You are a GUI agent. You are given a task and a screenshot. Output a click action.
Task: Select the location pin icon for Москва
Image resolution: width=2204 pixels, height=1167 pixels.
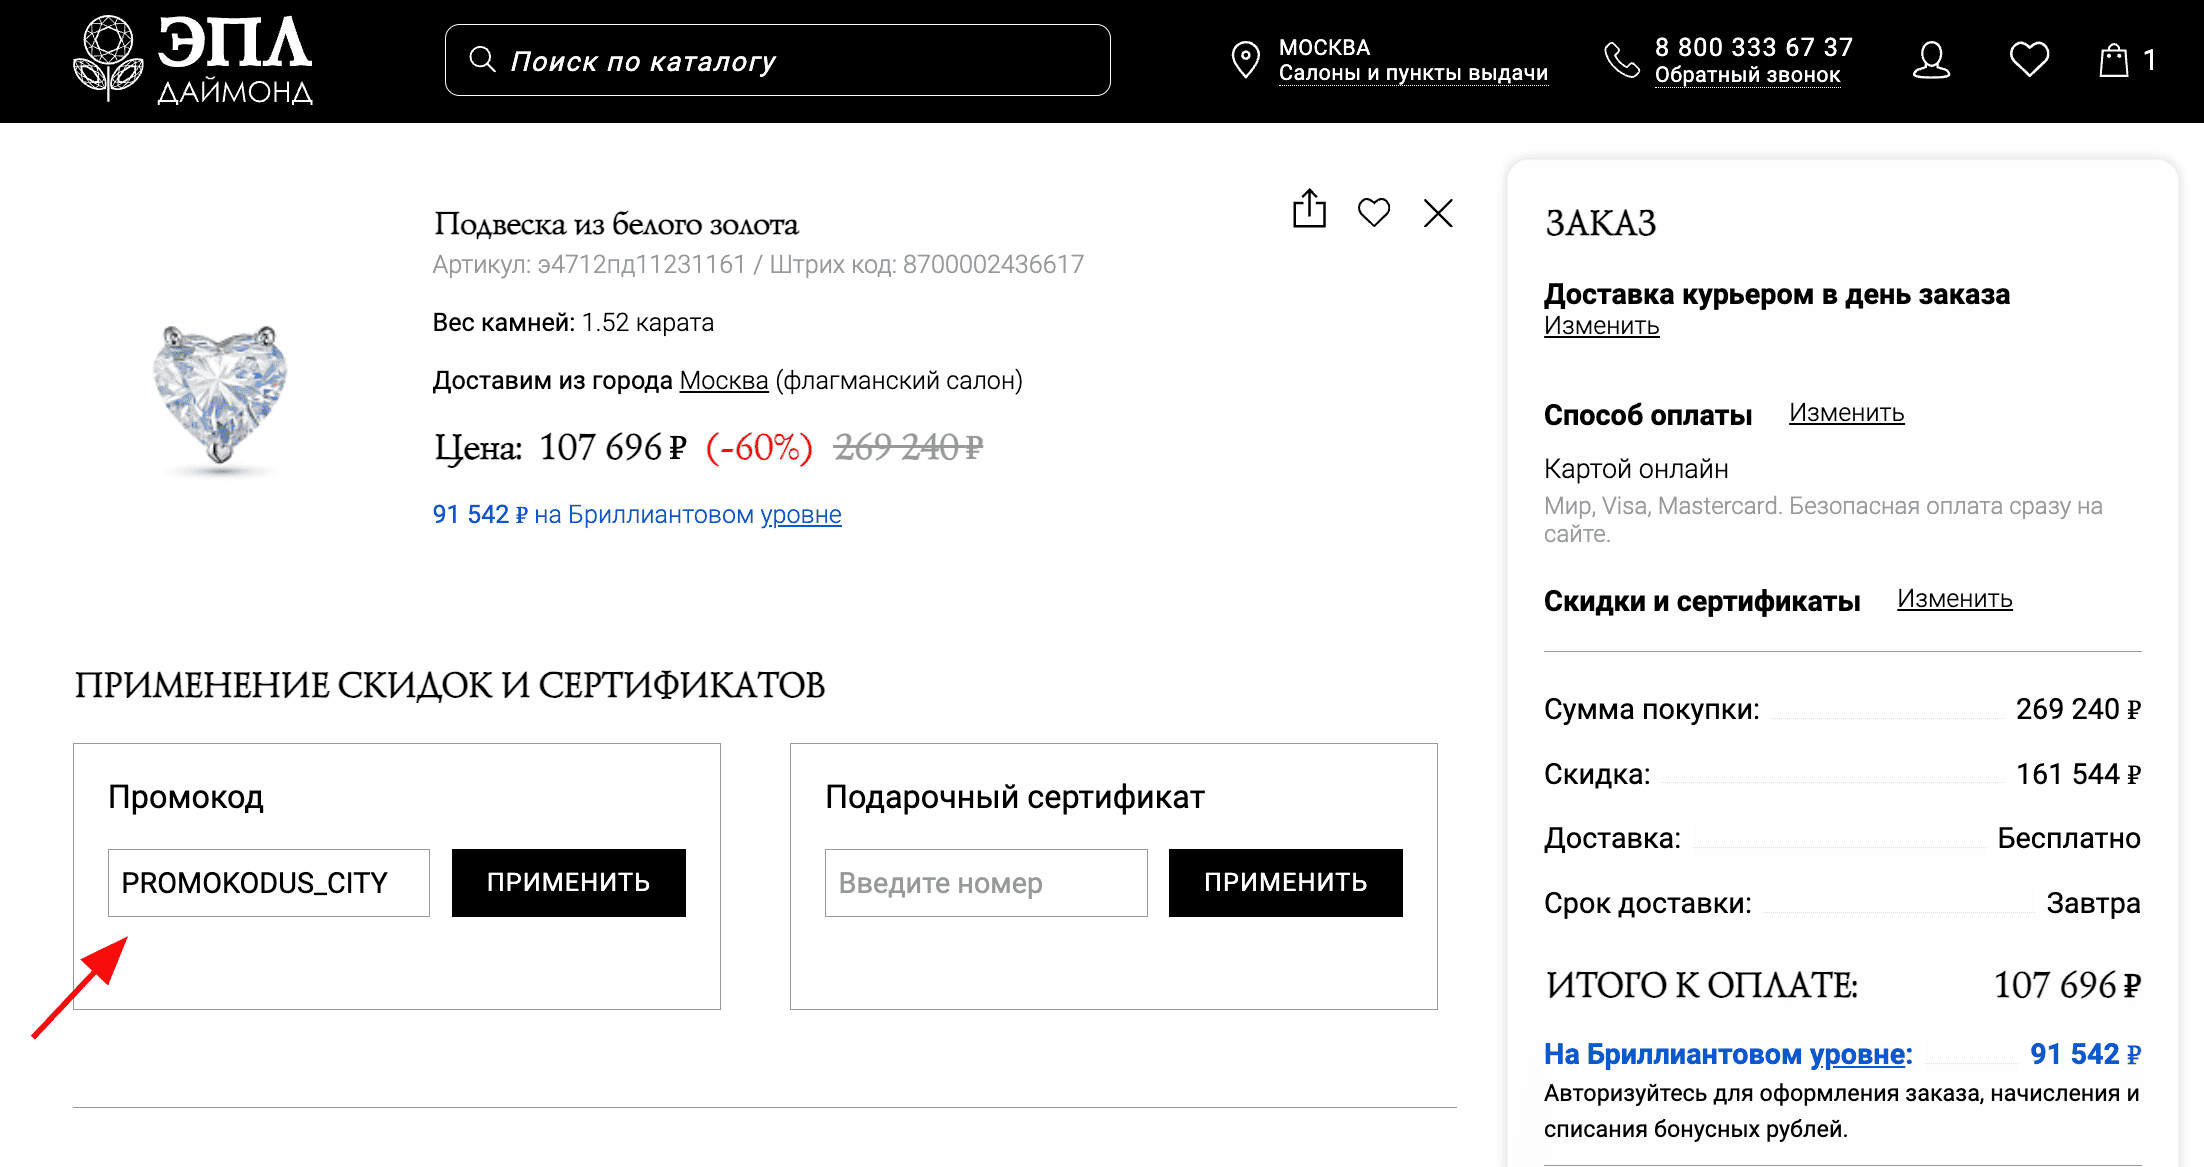coord(1245,60)
